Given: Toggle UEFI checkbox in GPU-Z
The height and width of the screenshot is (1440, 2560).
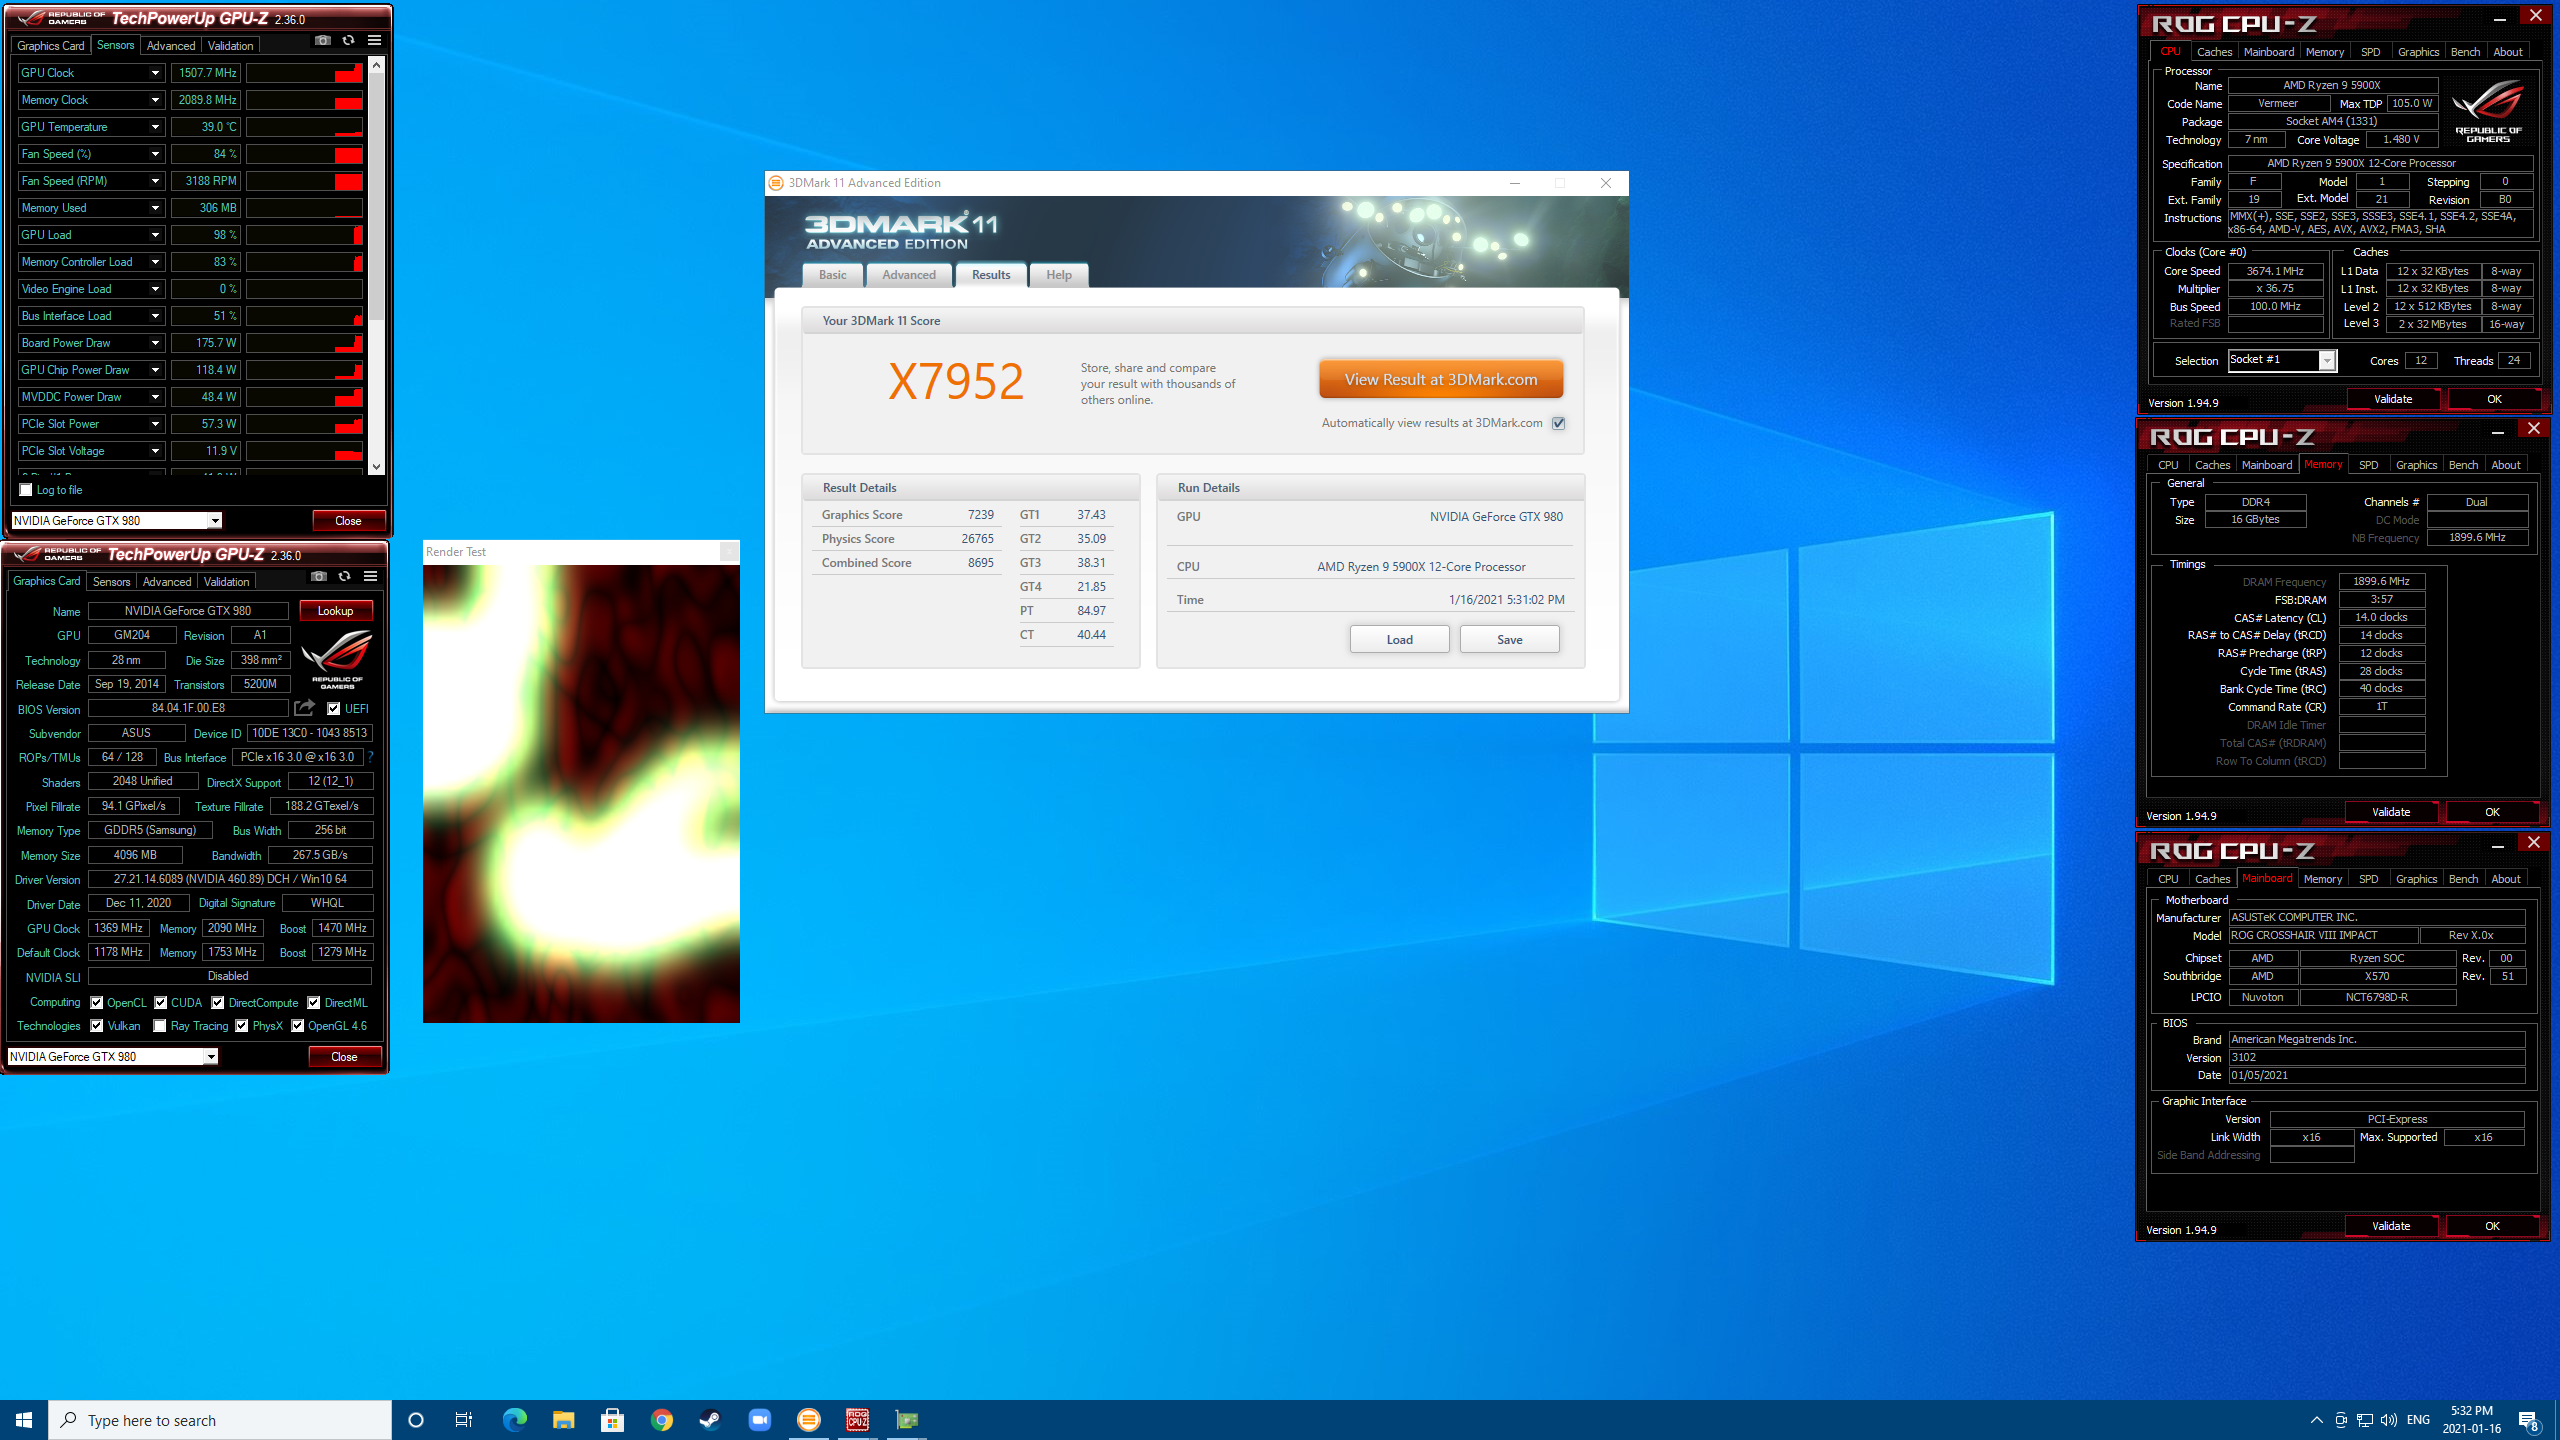Looking at the screenshot, I should [x=334, y=708].
